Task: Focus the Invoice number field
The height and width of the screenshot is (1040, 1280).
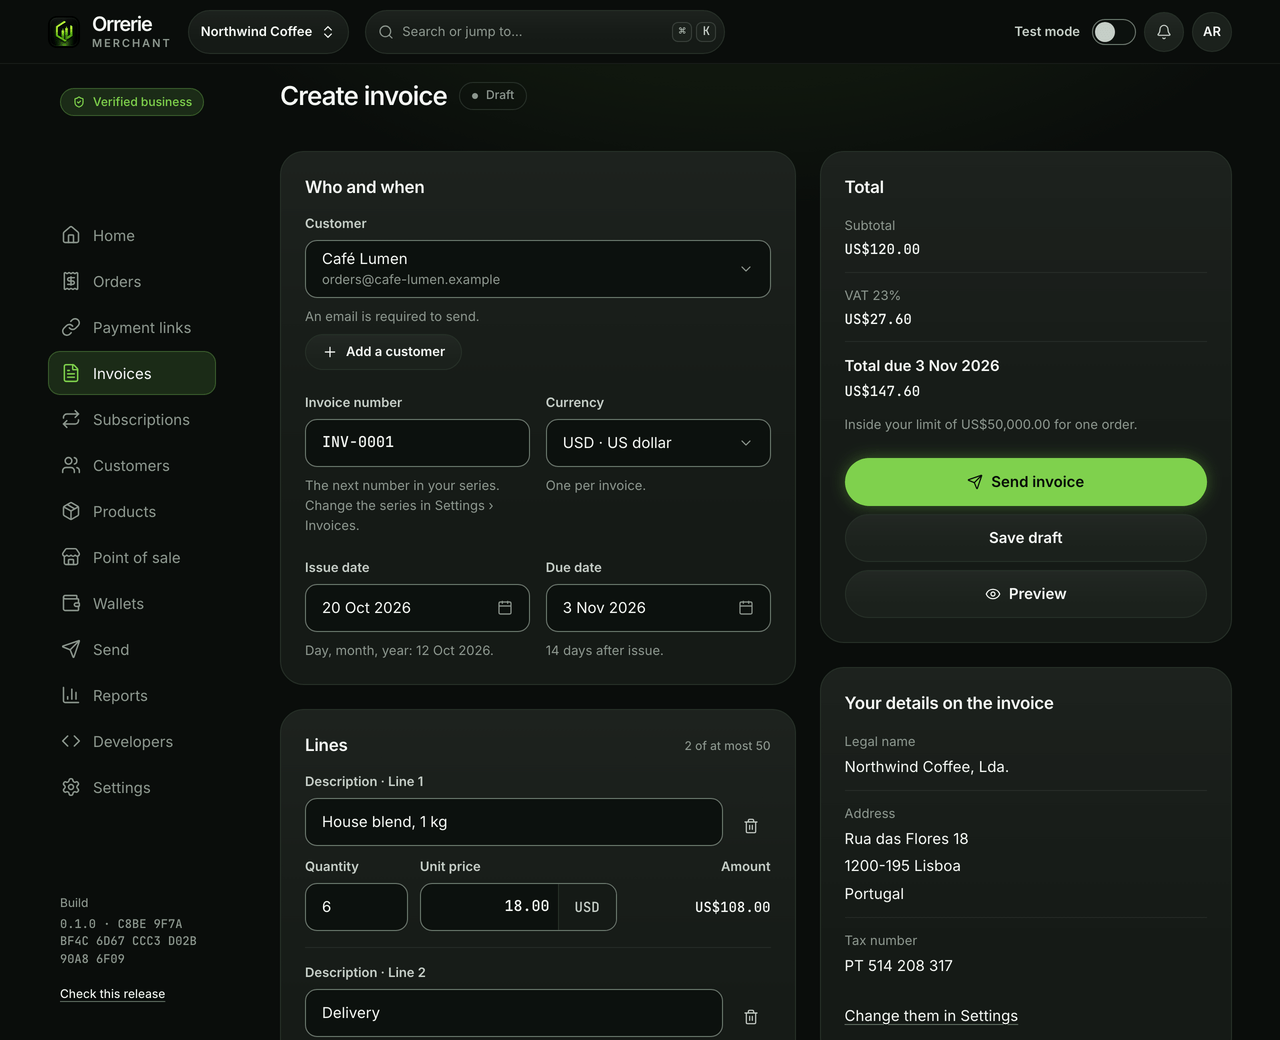Action: (x=417, y=443)
